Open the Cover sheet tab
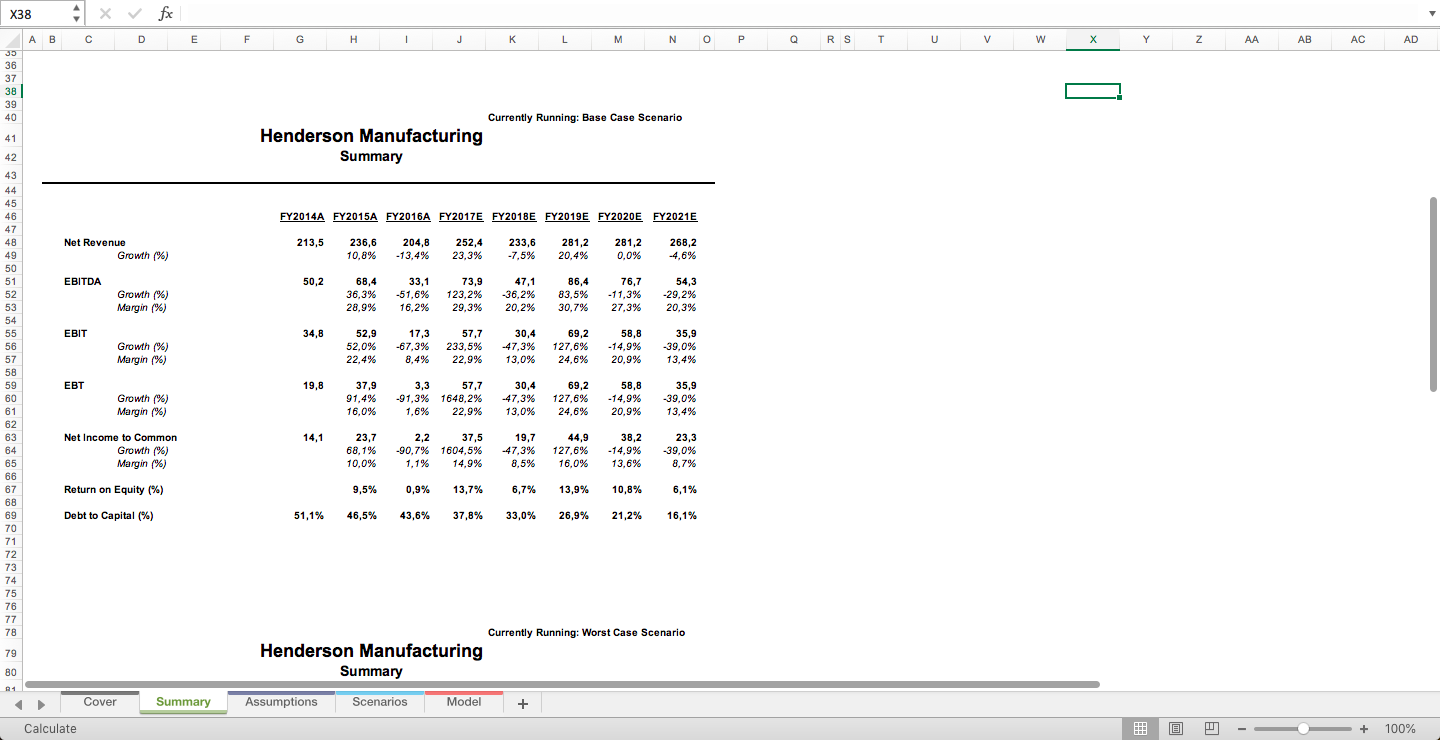Viewport: 1440px width, 740px height. [x=100, y=702]
